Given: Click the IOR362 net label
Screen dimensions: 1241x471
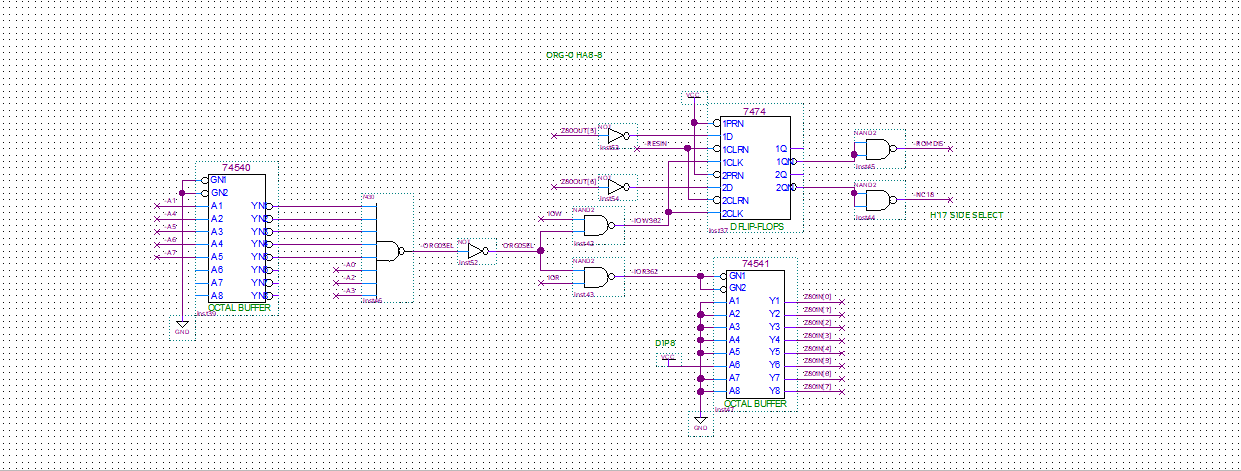Looking at the screenshot, I should click(x=645, y=272).
